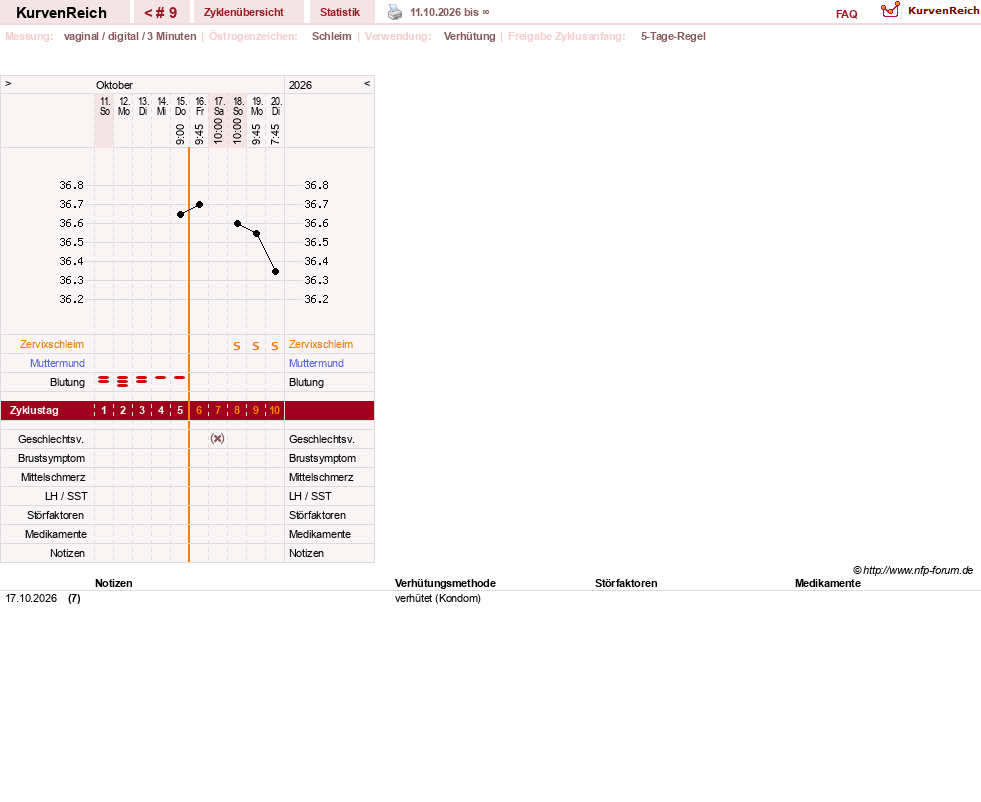Go to the previous cycle with < # 9
This screenshot has width=981, height=802.
click(161, 13)
